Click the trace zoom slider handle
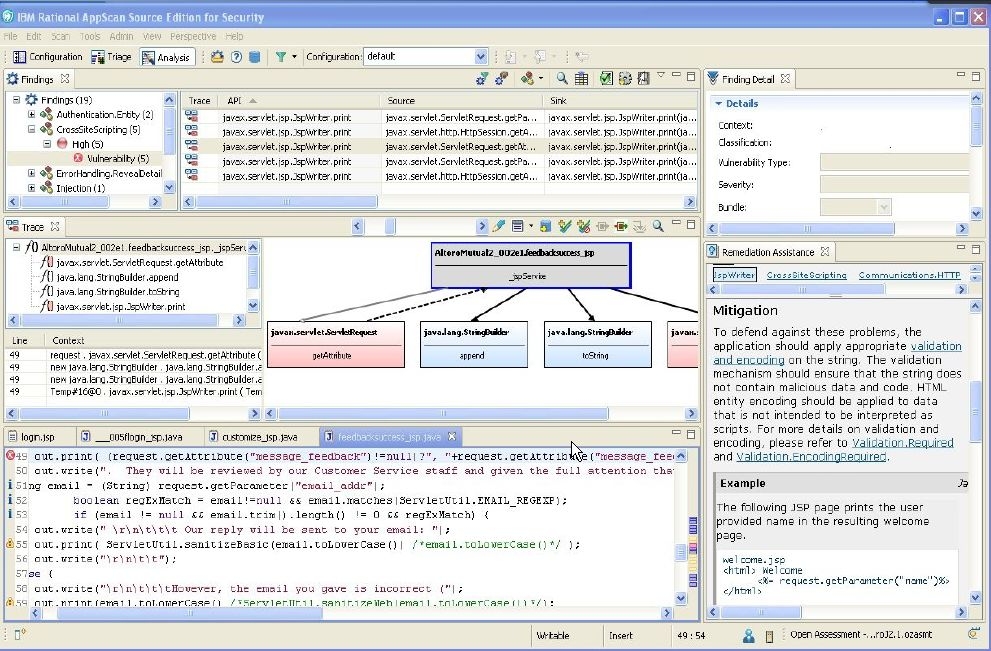Image resolution: width=991 pixels, height=651 pixels. click(390, 226)
